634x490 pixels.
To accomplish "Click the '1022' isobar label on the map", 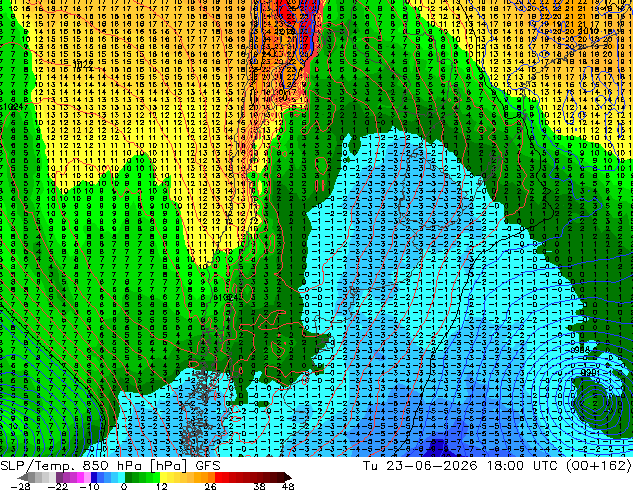I will 83,65.
